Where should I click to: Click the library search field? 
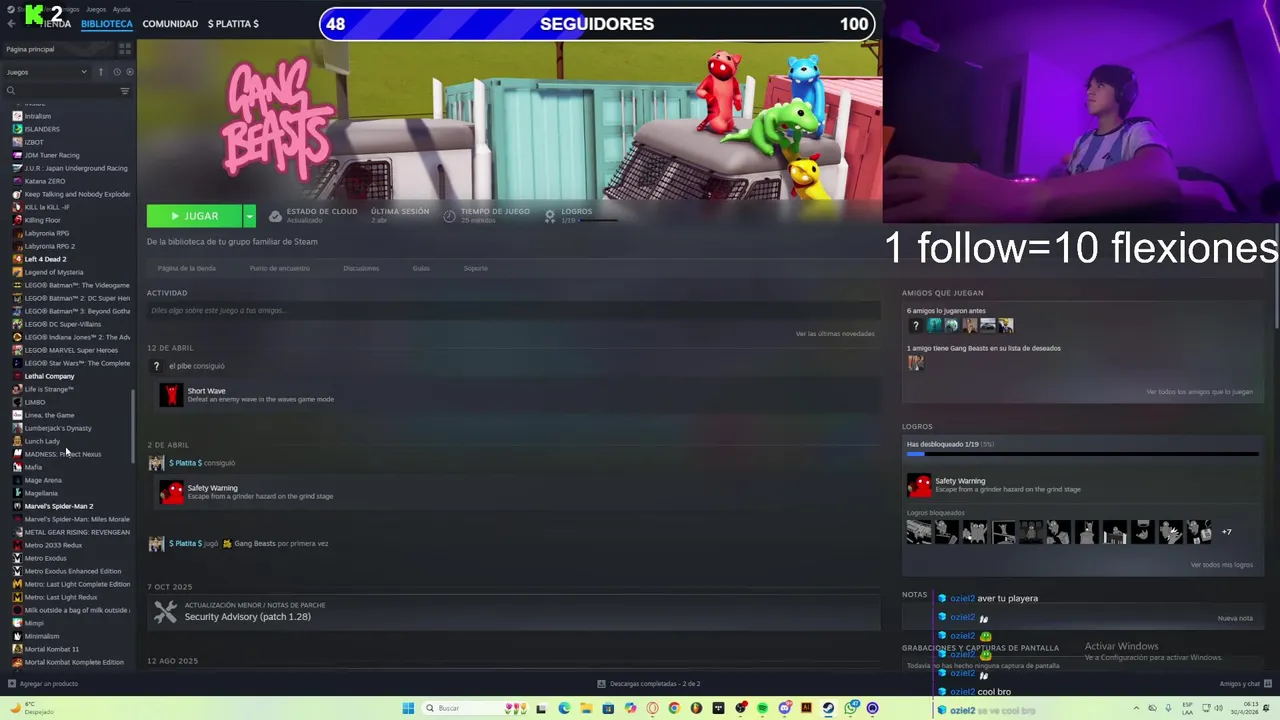pos(60,91)
